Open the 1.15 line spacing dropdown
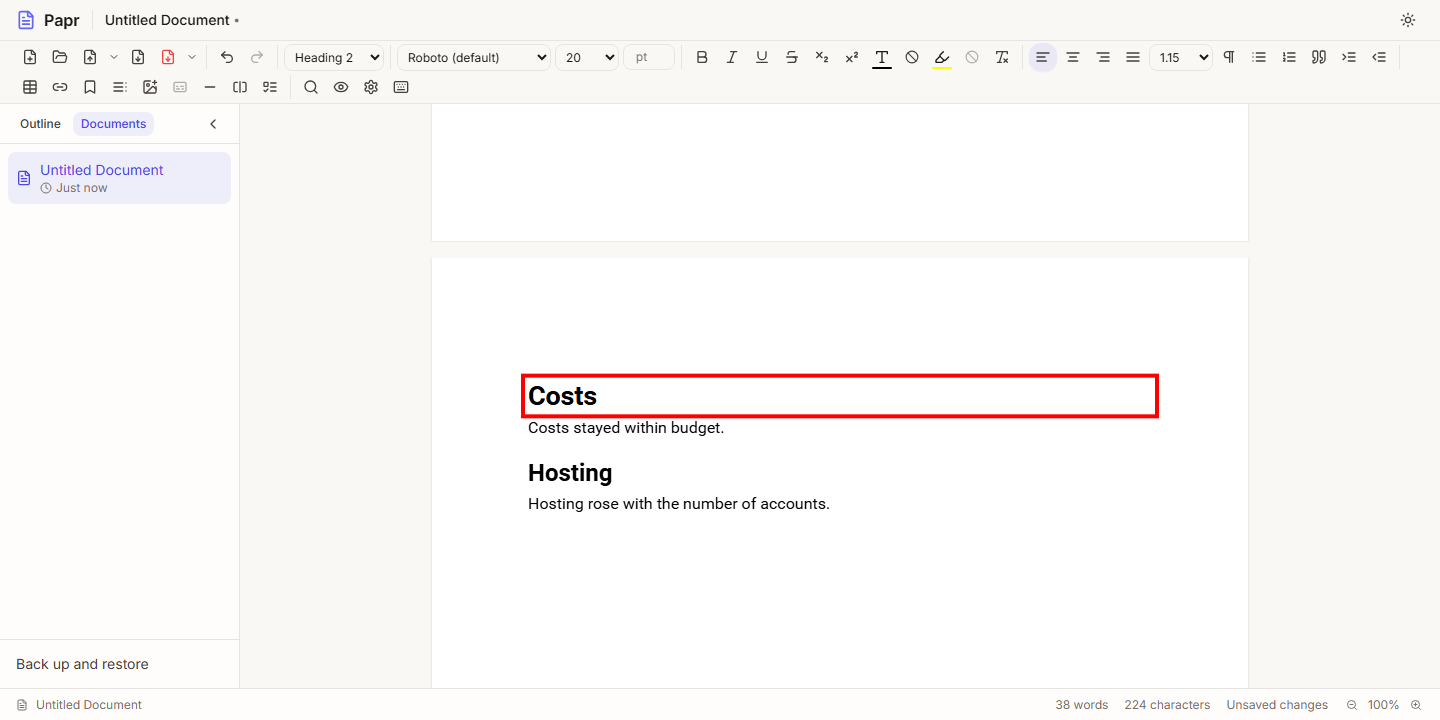 click(x=1181, y=57)
